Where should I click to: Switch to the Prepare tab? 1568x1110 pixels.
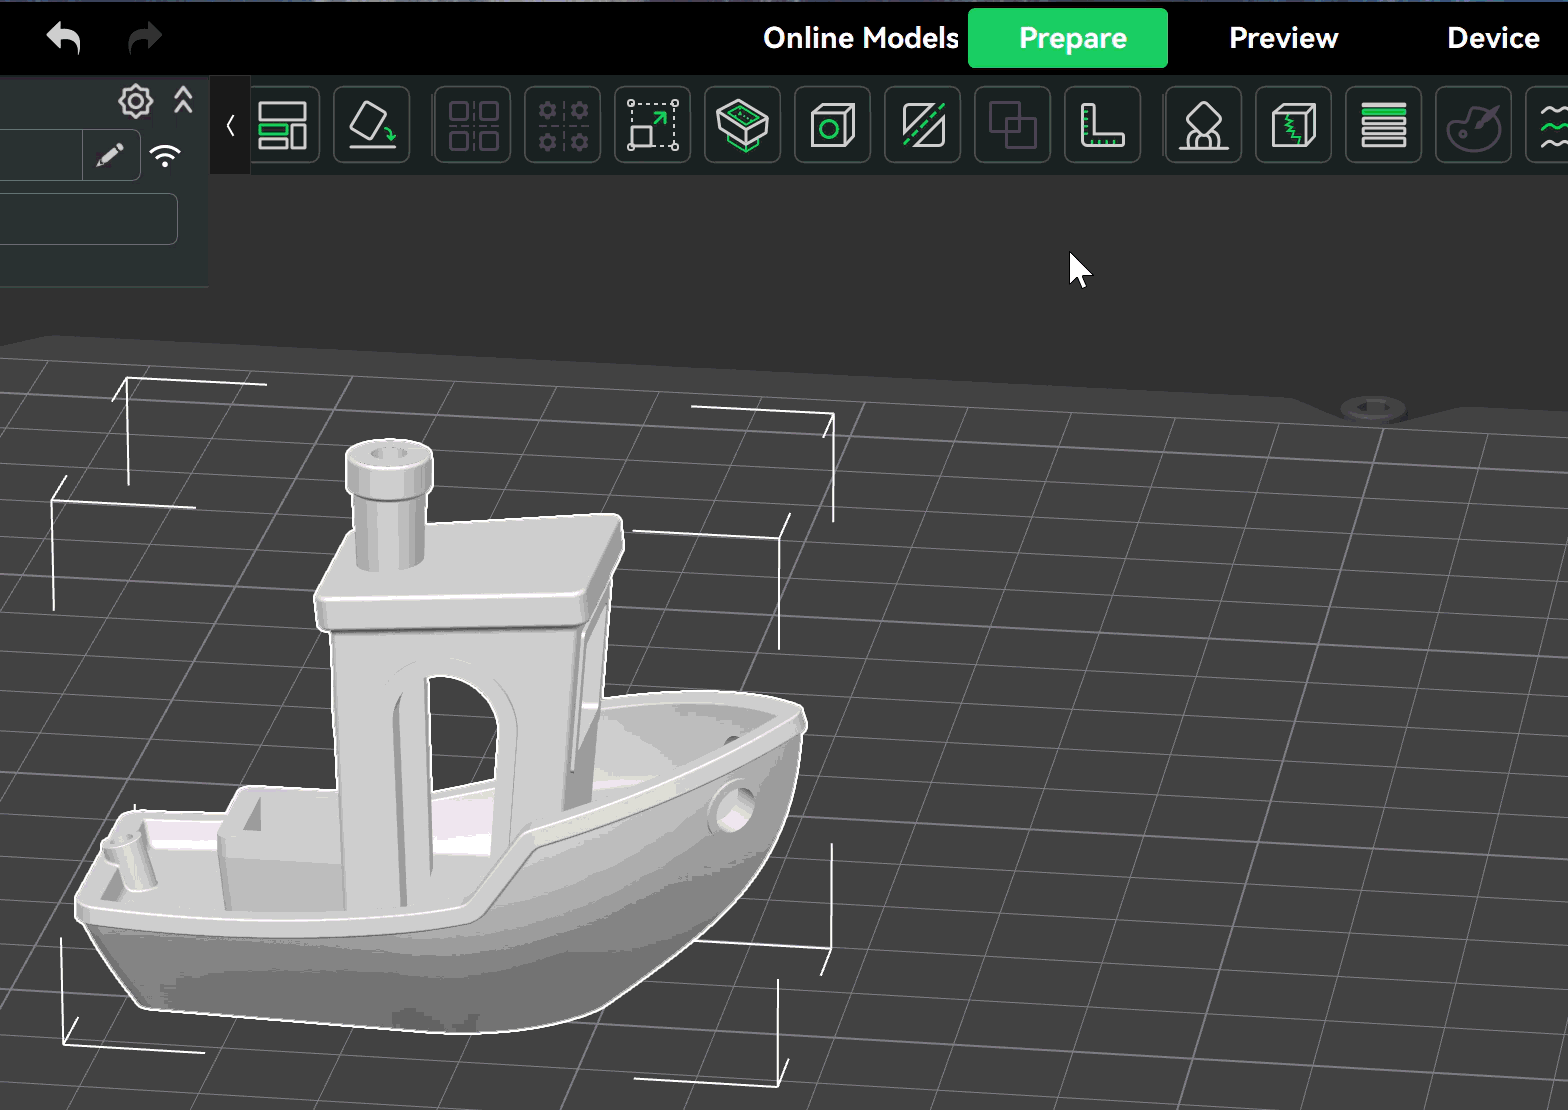(1067, 38)
